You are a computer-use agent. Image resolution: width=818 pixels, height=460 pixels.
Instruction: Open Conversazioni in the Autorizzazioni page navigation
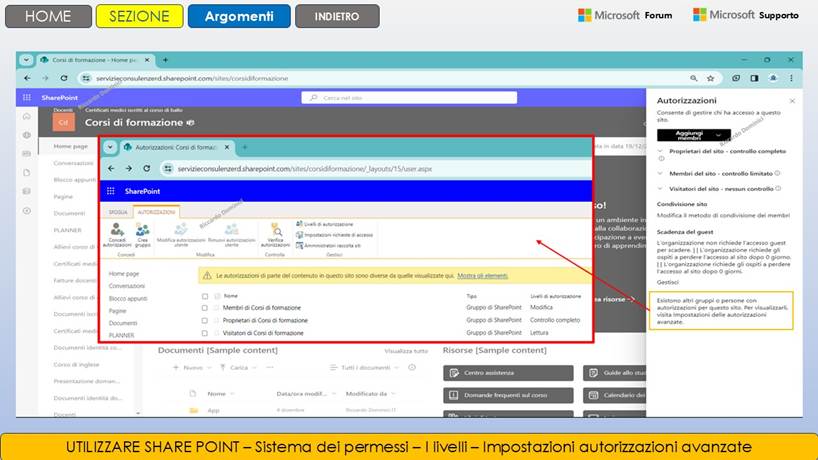point(127,286)
